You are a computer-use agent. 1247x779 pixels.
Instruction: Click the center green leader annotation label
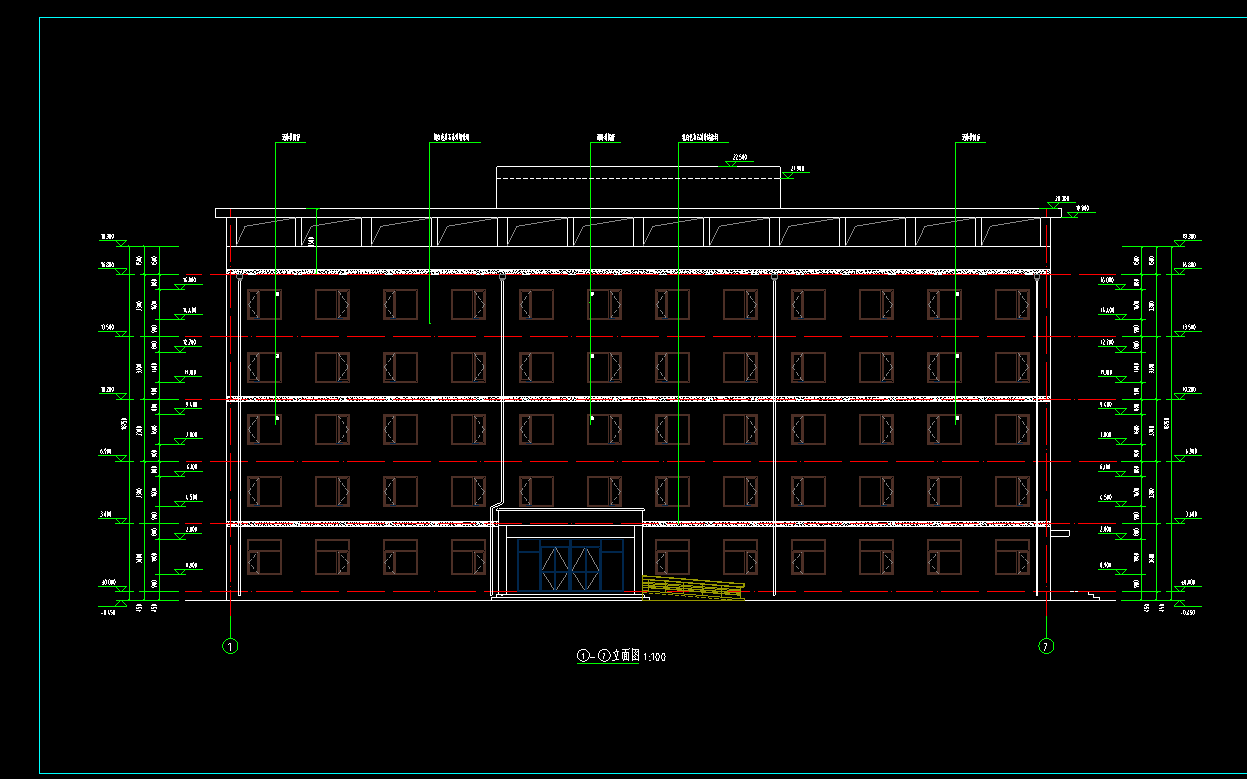point(606,138)
